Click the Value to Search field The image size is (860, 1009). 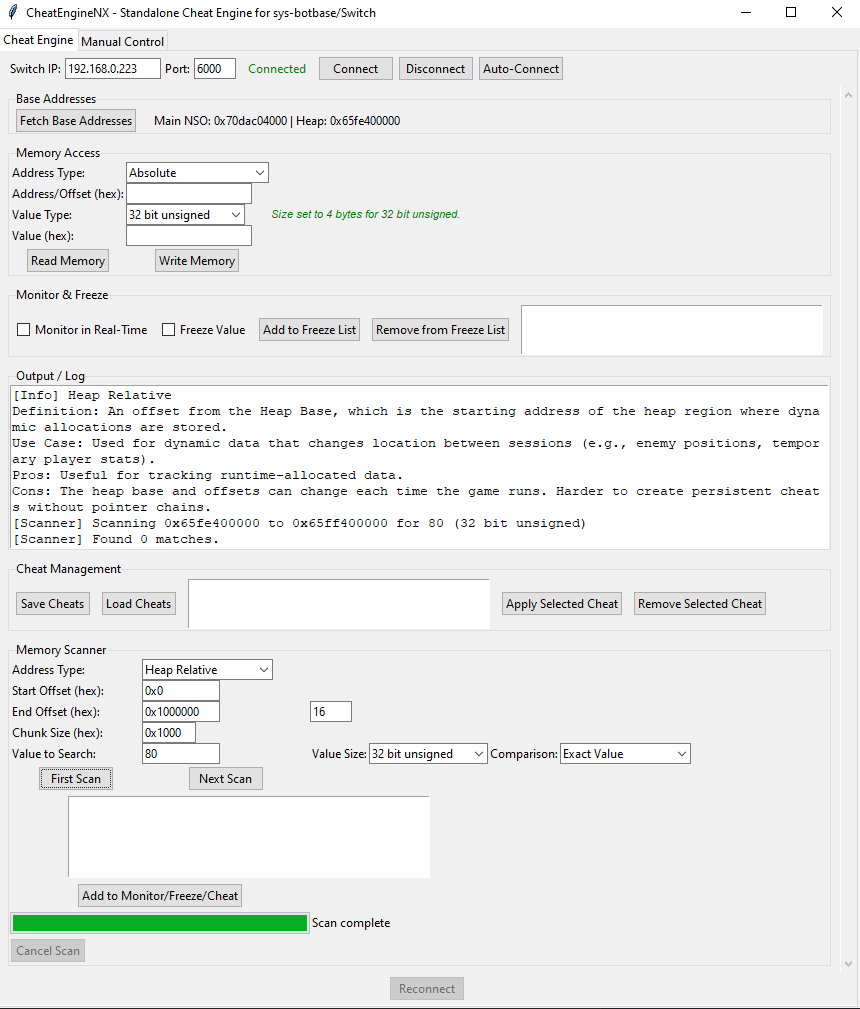pyautogui.click(x=181, y=754)
